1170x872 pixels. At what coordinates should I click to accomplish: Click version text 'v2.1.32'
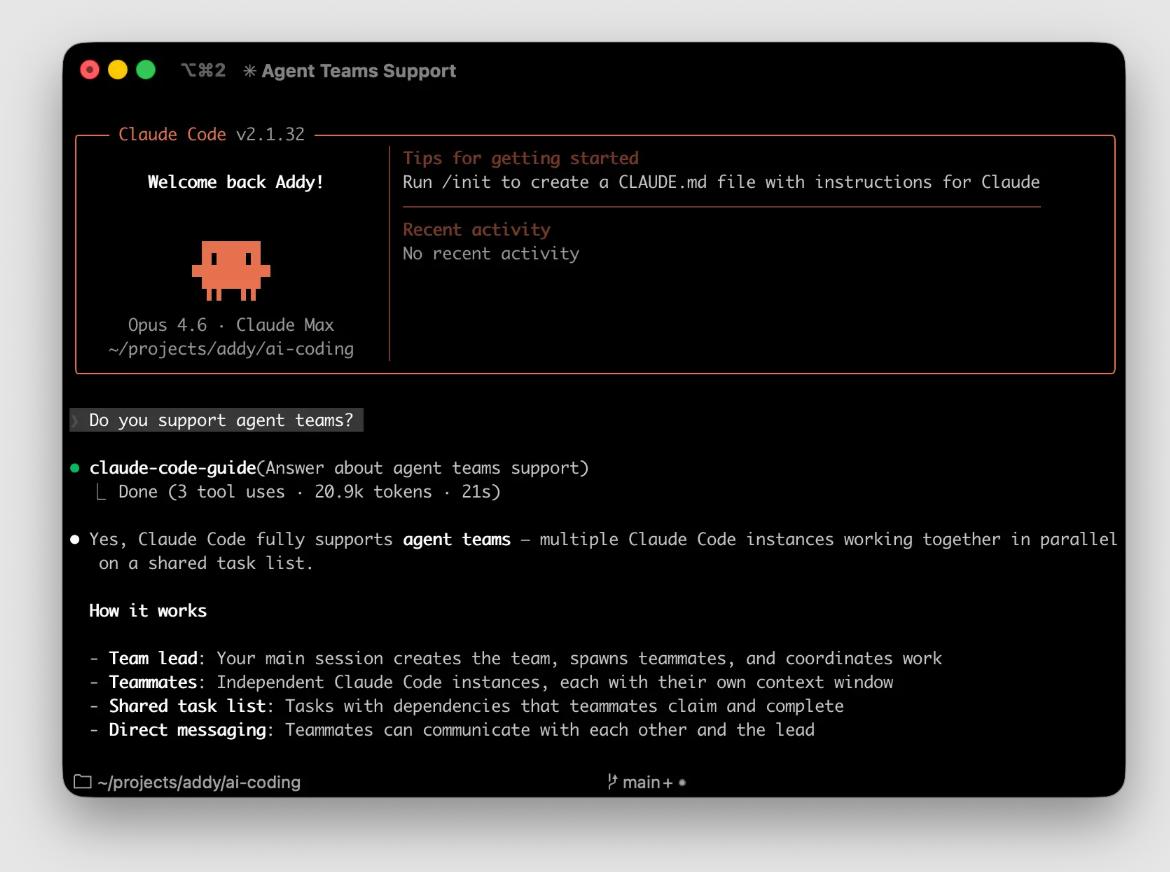[x=270, y=134]
